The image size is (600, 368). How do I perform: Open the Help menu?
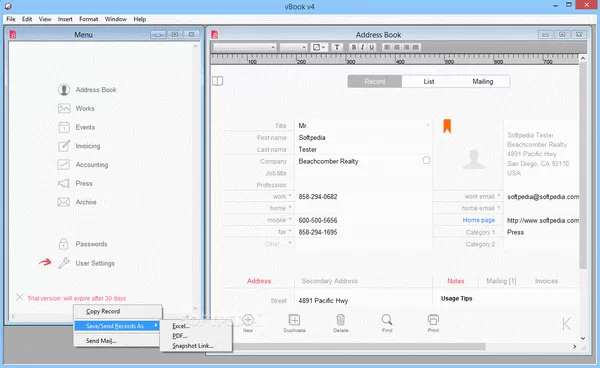pyautogui.click(x=140, y=19)
